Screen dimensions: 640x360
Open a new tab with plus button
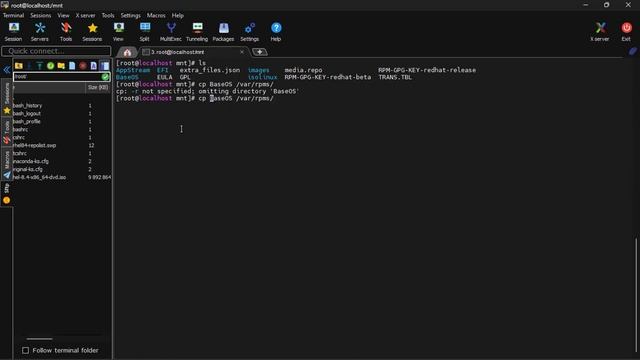point(260,52)
